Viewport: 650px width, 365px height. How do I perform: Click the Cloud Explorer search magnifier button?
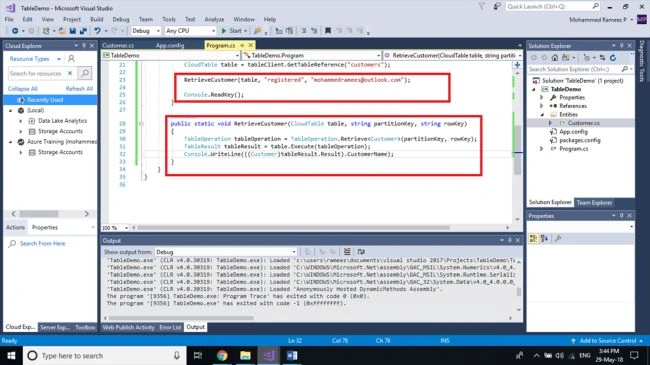[x=85, y=73]
